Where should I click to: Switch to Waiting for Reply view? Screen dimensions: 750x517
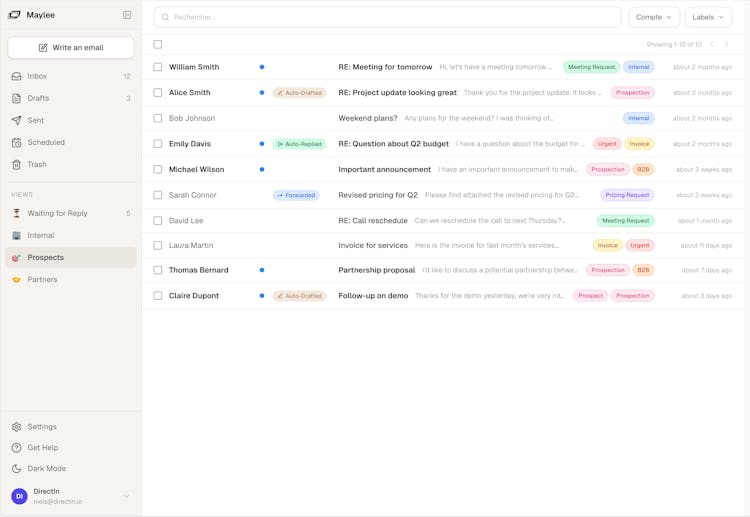point(57,213)
